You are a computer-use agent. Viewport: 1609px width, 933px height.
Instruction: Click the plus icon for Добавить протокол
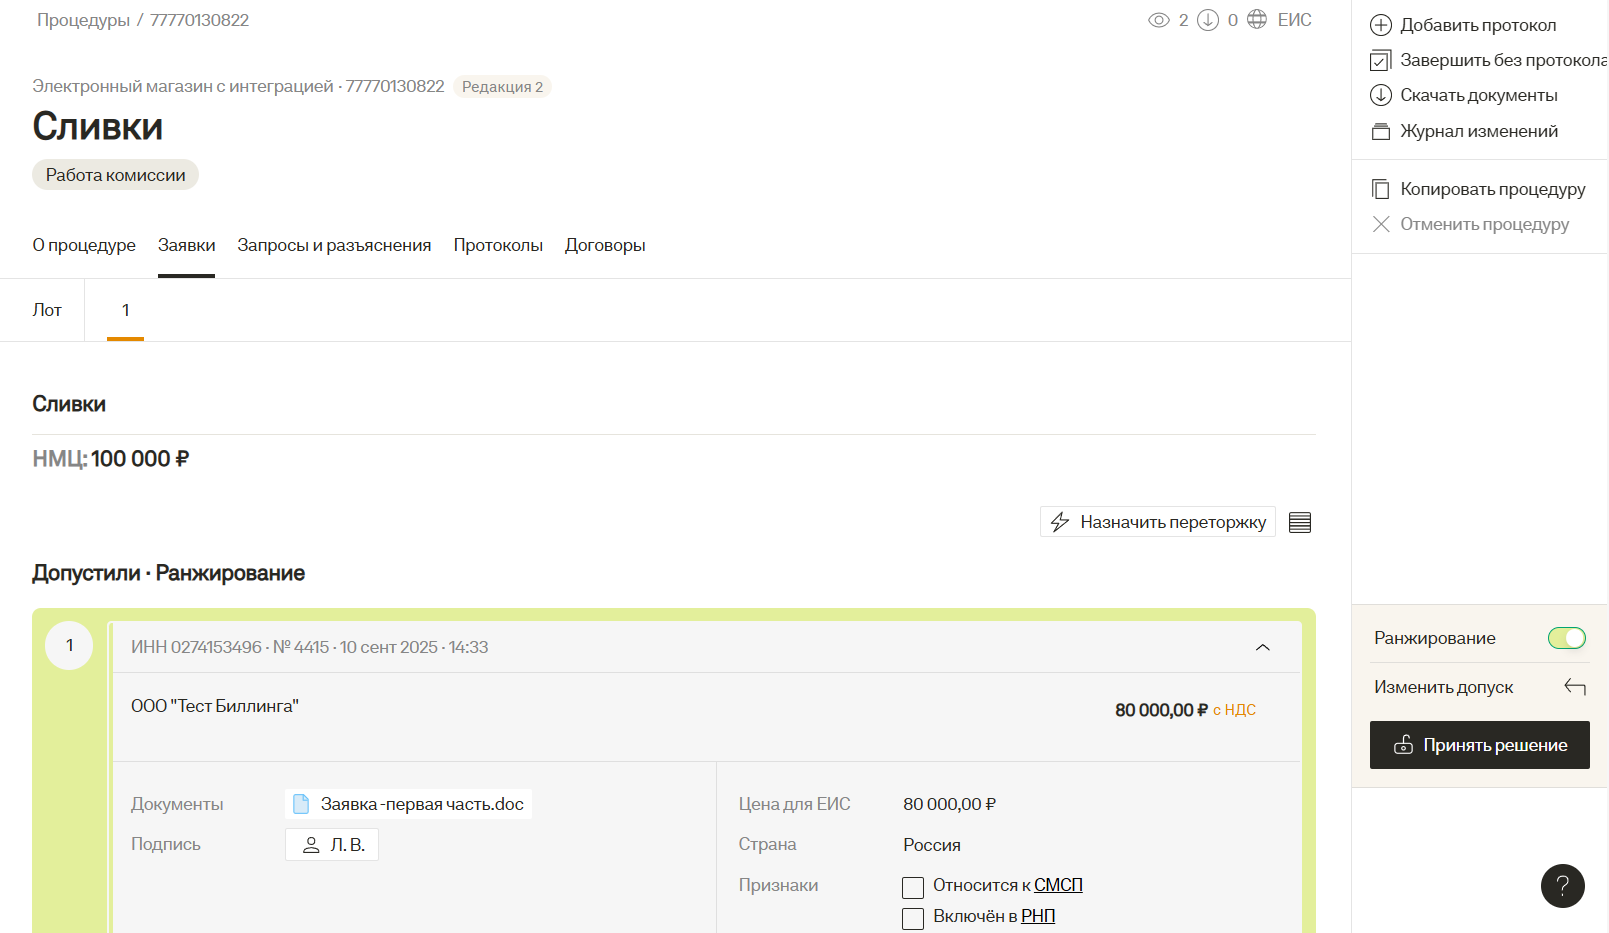pos(1381,25)
